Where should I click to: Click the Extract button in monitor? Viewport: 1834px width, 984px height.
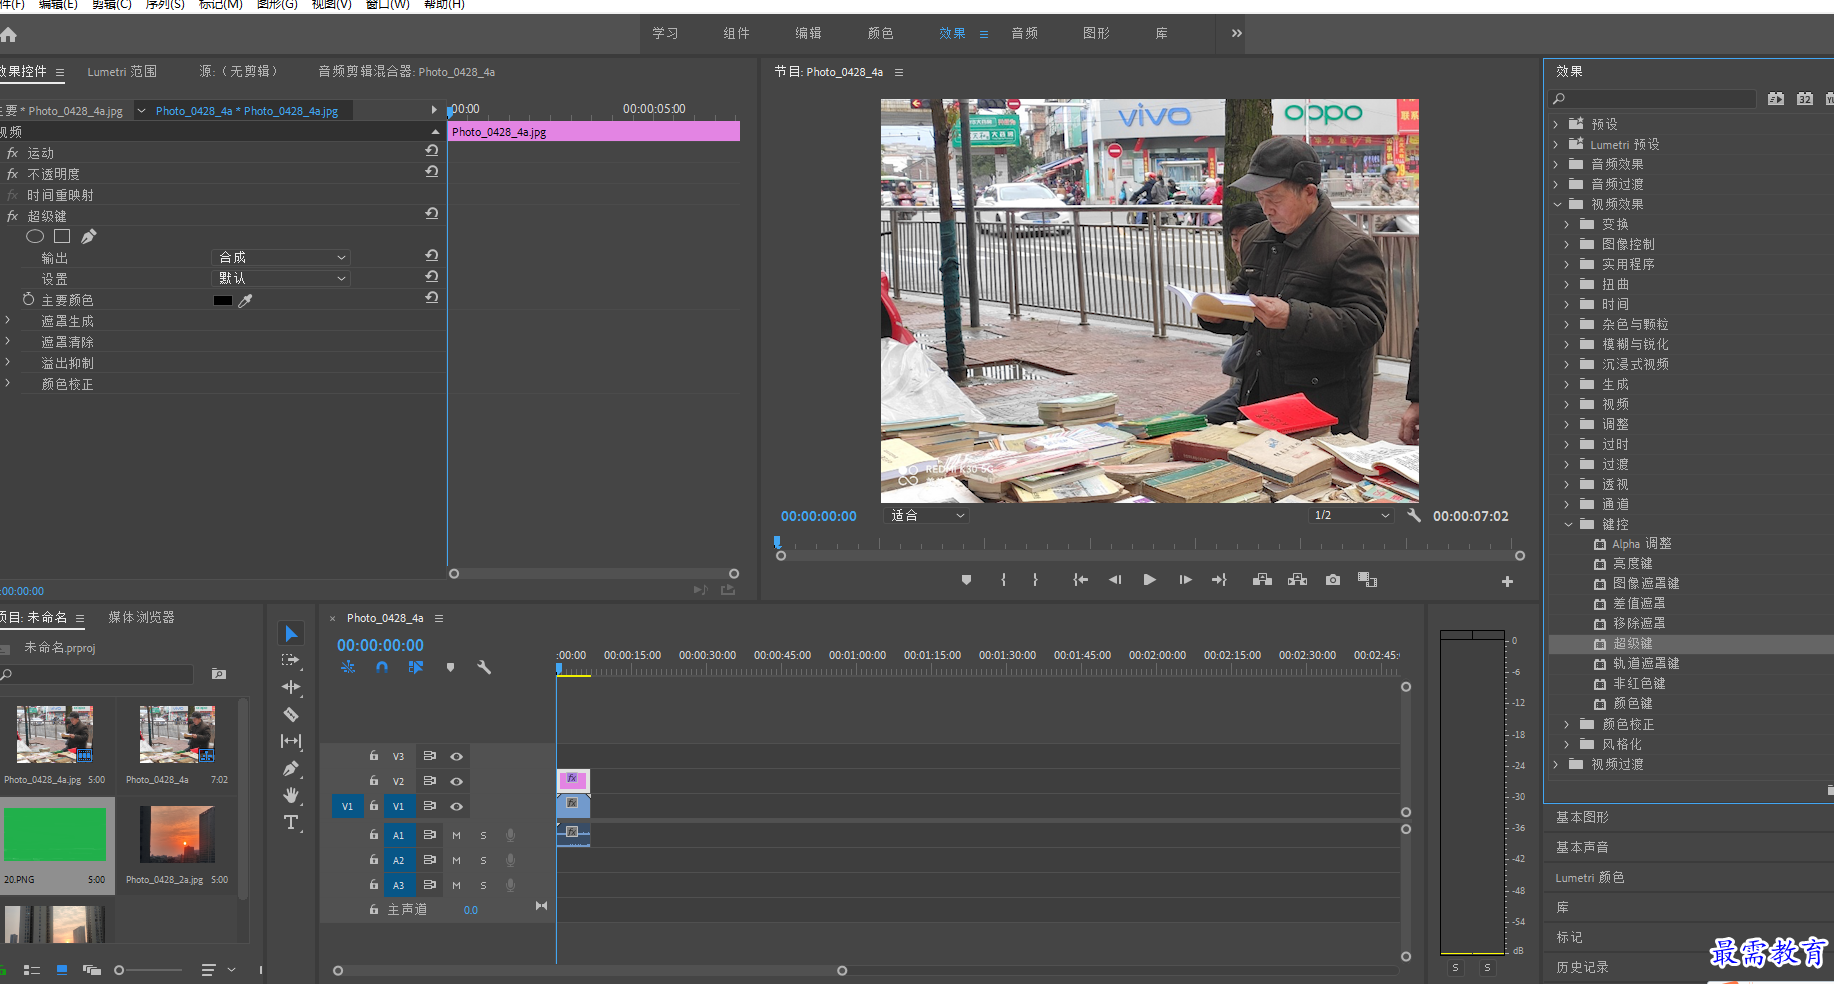(1297, 580)
